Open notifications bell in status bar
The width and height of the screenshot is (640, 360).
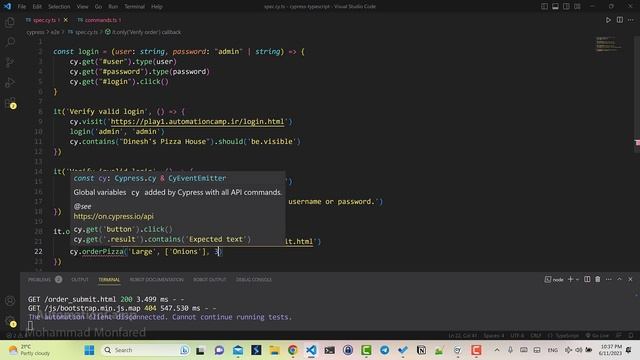pyautogui.click(x=631, y=336)
